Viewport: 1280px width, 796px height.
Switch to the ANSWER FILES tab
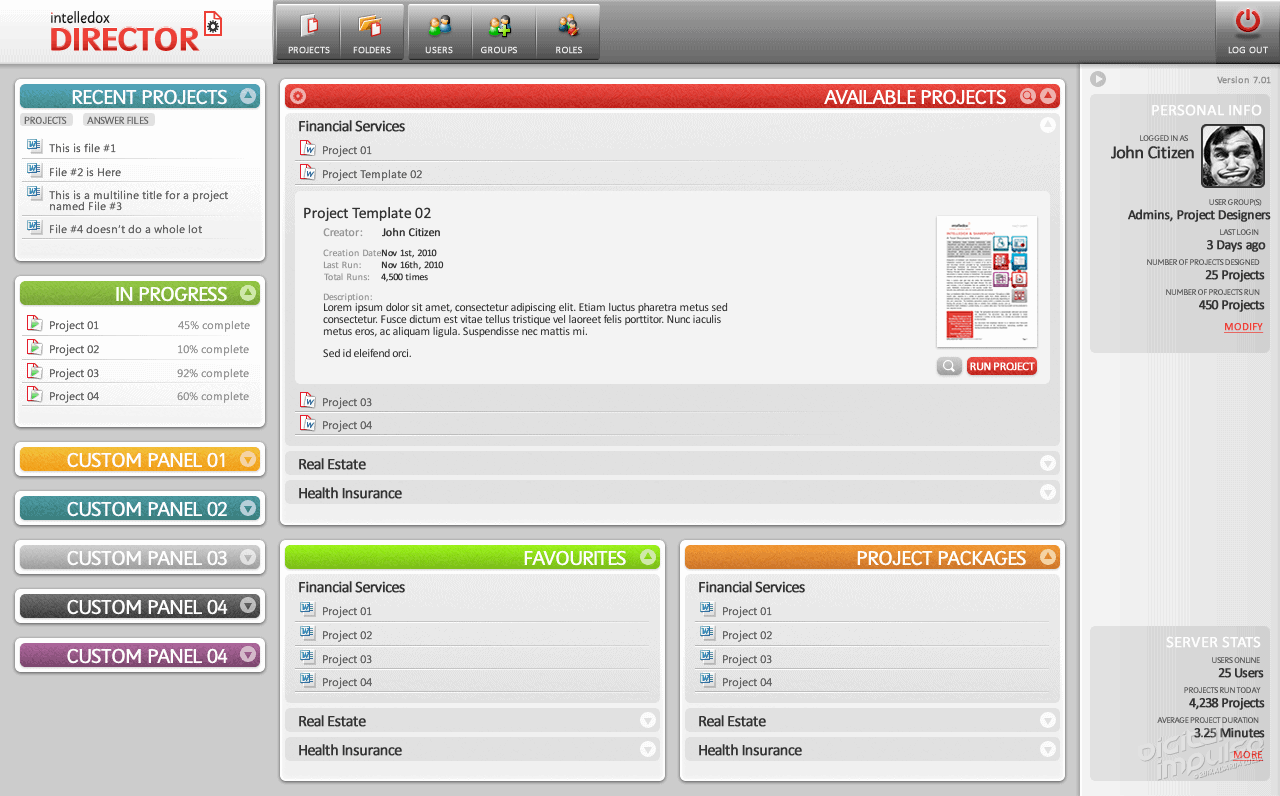tap(118, 119)
